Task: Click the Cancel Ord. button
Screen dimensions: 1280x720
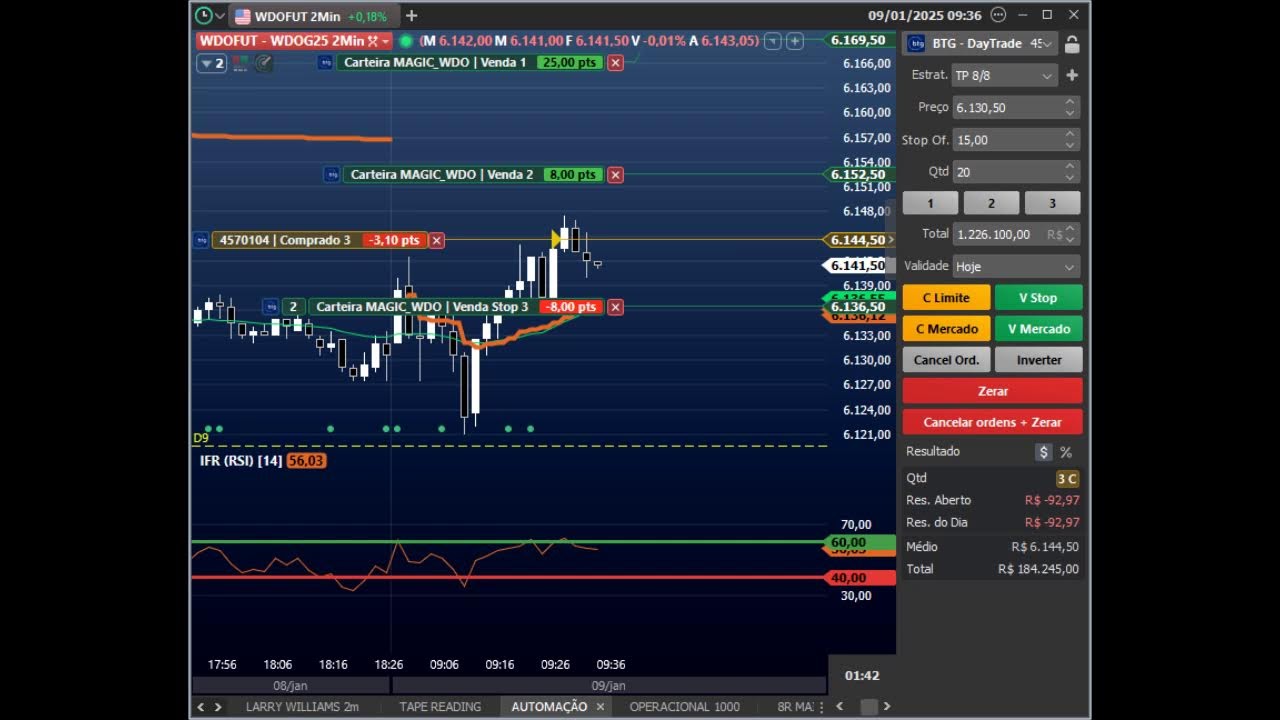Action: click(946, 360)
